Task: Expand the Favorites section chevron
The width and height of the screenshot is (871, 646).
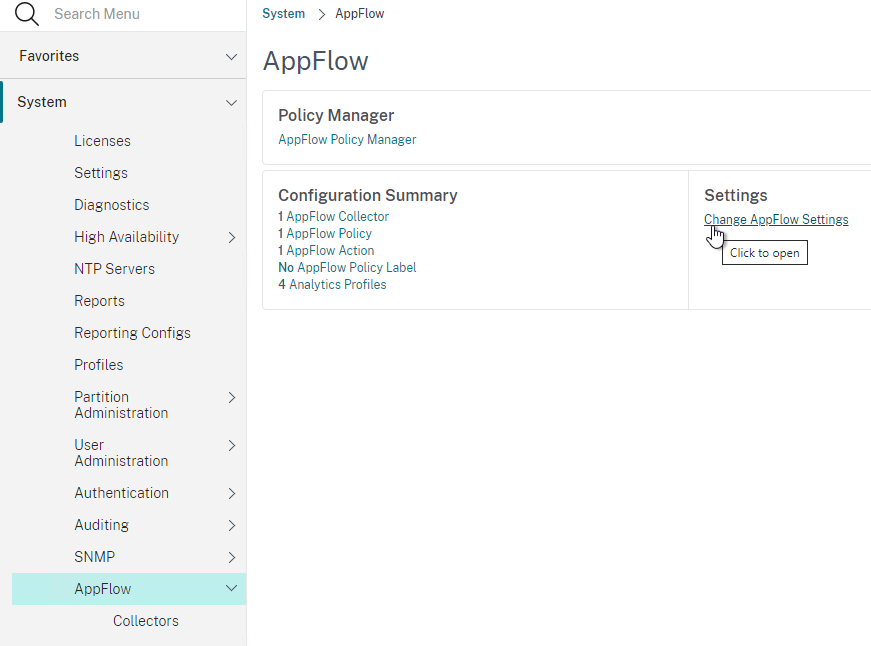Action: coord(231,57)
